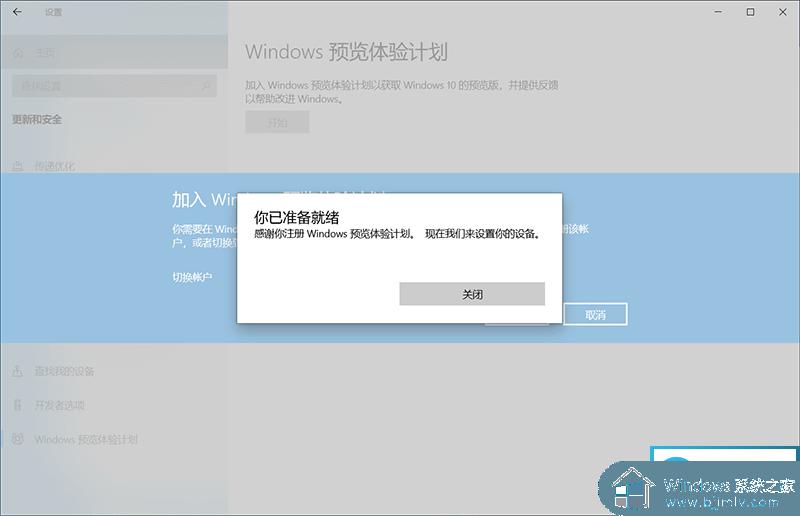Close the Settings window
The image size is (800, 516).
point(783,12)
